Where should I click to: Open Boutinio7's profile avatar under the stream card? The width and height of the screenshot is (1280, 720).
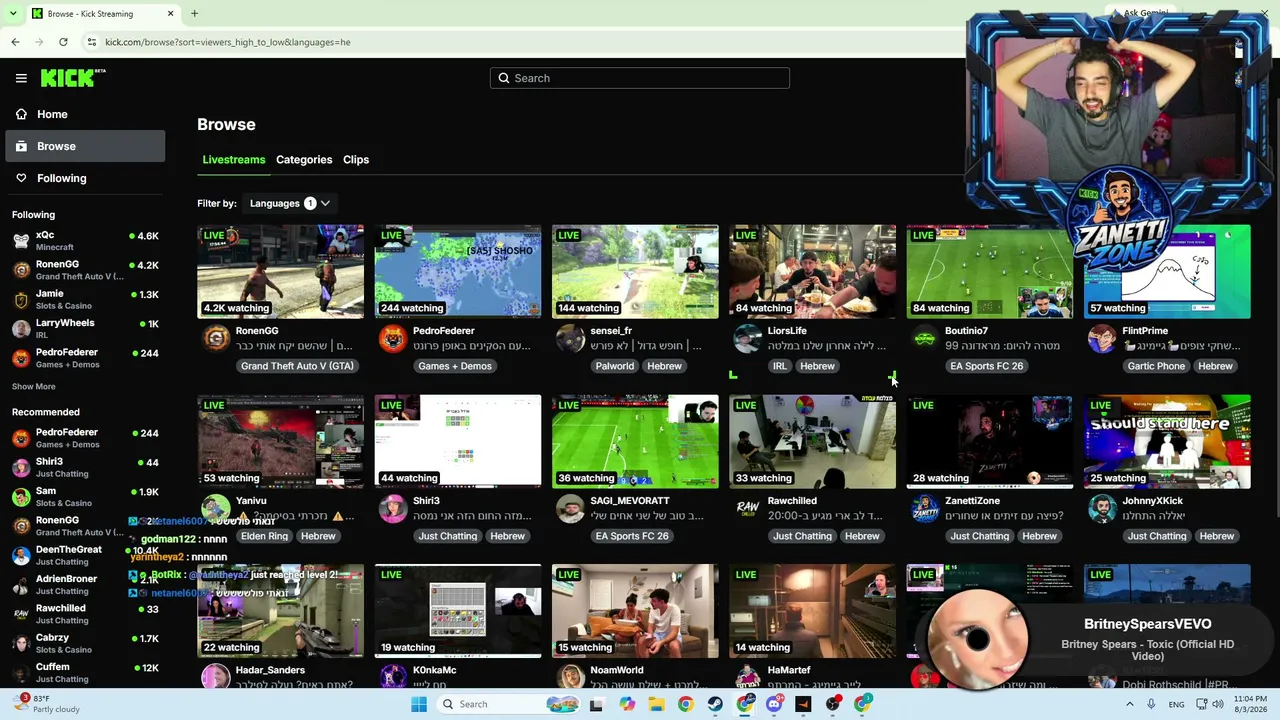[925, 339]
